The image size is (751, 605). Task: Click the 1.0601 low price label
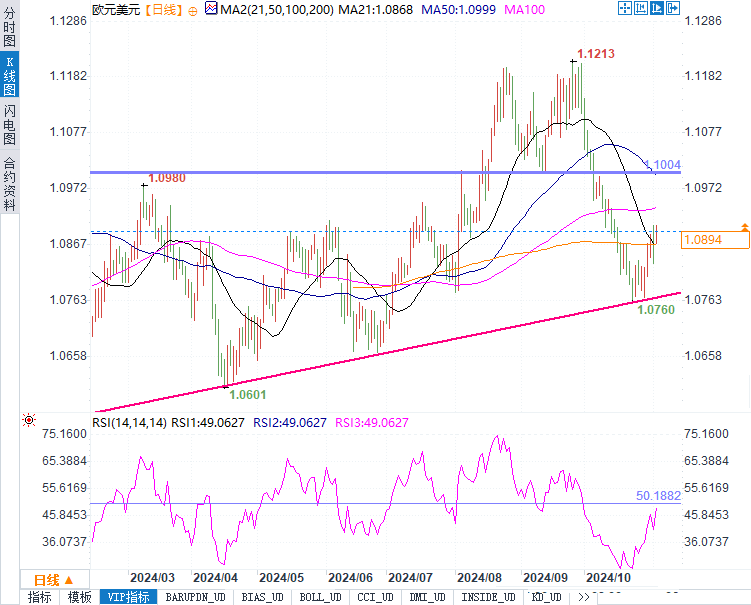click(248, 395)
